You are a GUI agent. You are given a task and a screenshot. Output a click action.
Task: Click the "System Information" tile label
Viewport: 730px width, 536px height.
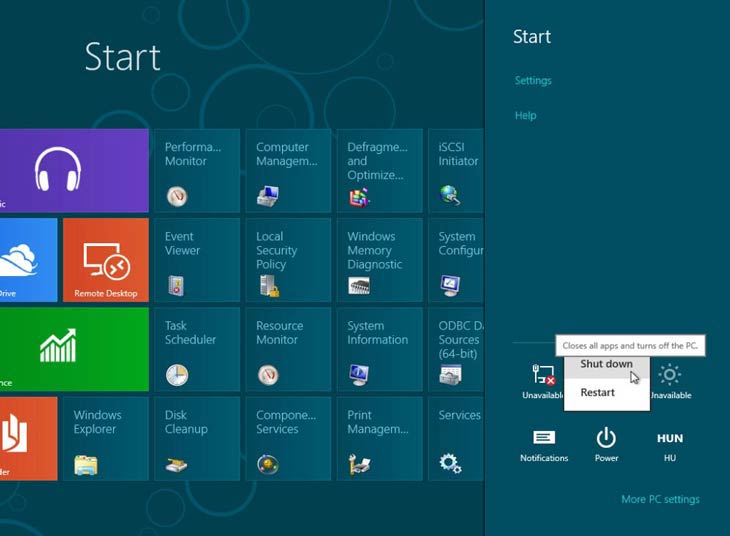378,332
